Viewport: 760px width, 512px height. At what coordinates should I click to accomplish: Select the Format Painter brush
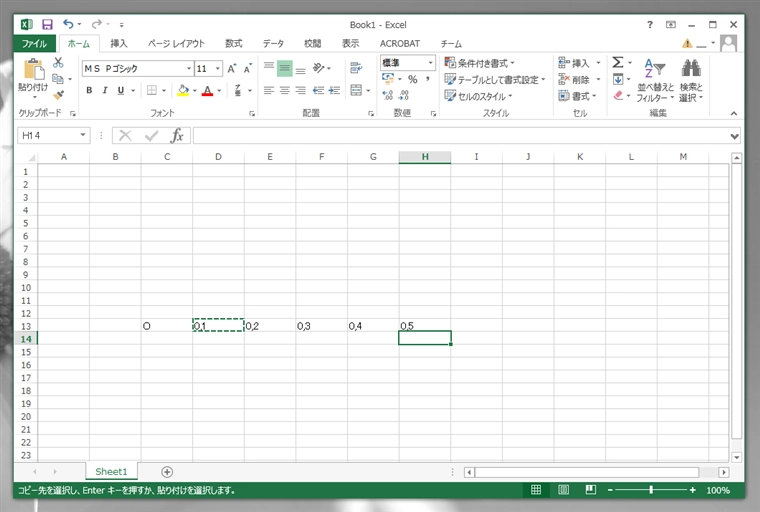pos(59,95)
